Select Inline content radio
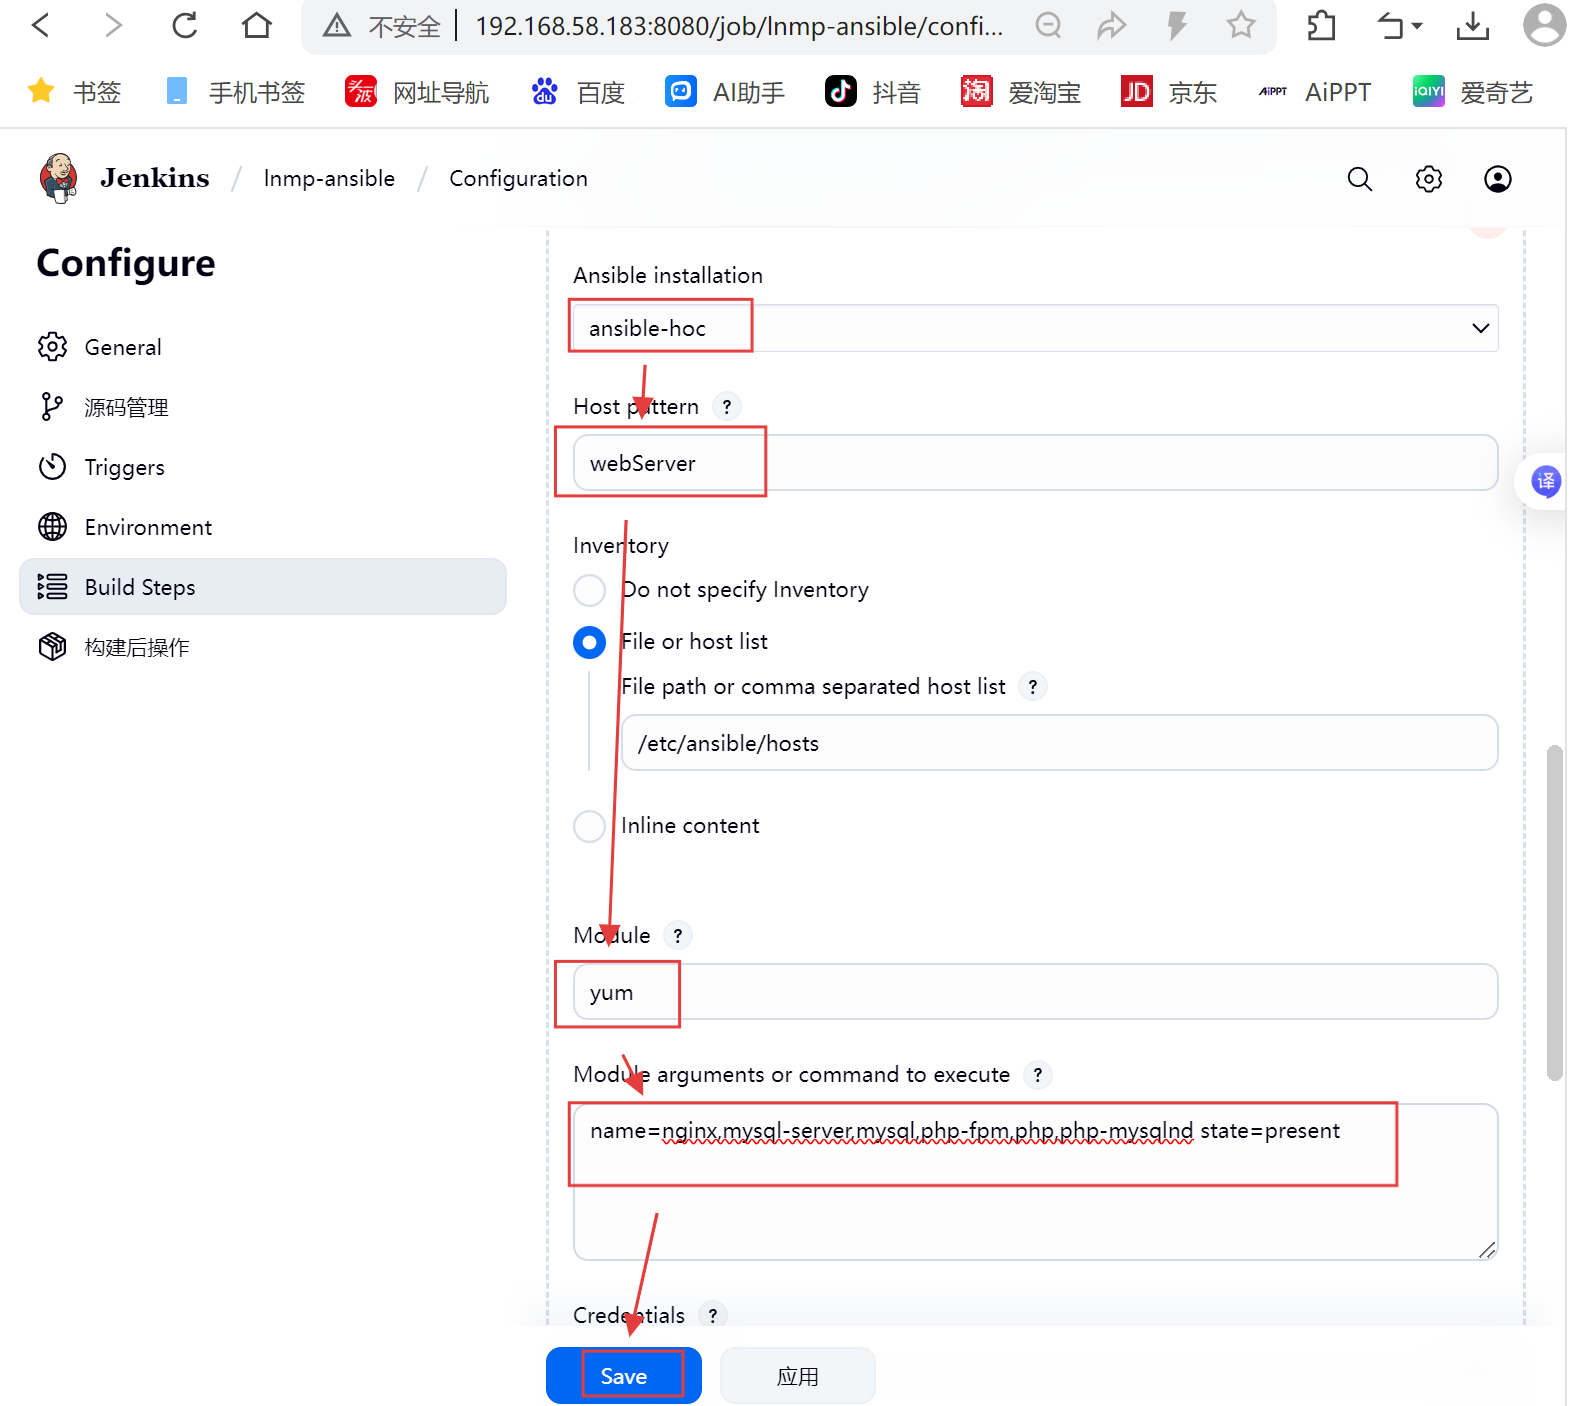Image resolution: width=1570 pixels, height=1406 pixels. pos(589,826)
